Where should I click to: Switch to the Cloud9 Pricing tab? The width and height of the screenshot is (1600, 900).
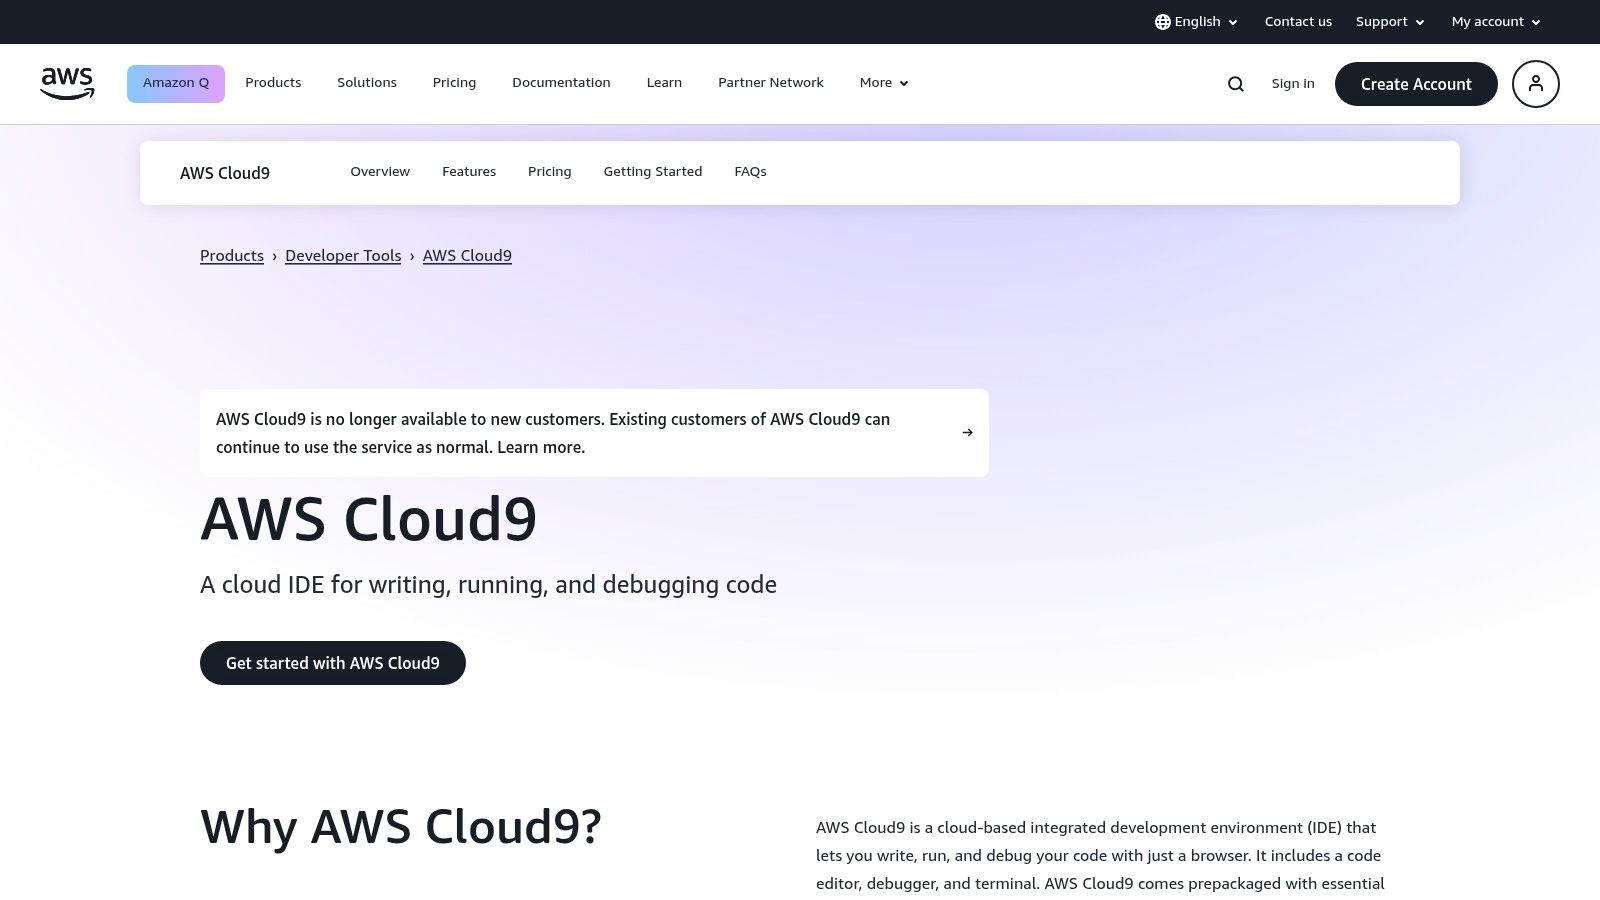(550, 172)
